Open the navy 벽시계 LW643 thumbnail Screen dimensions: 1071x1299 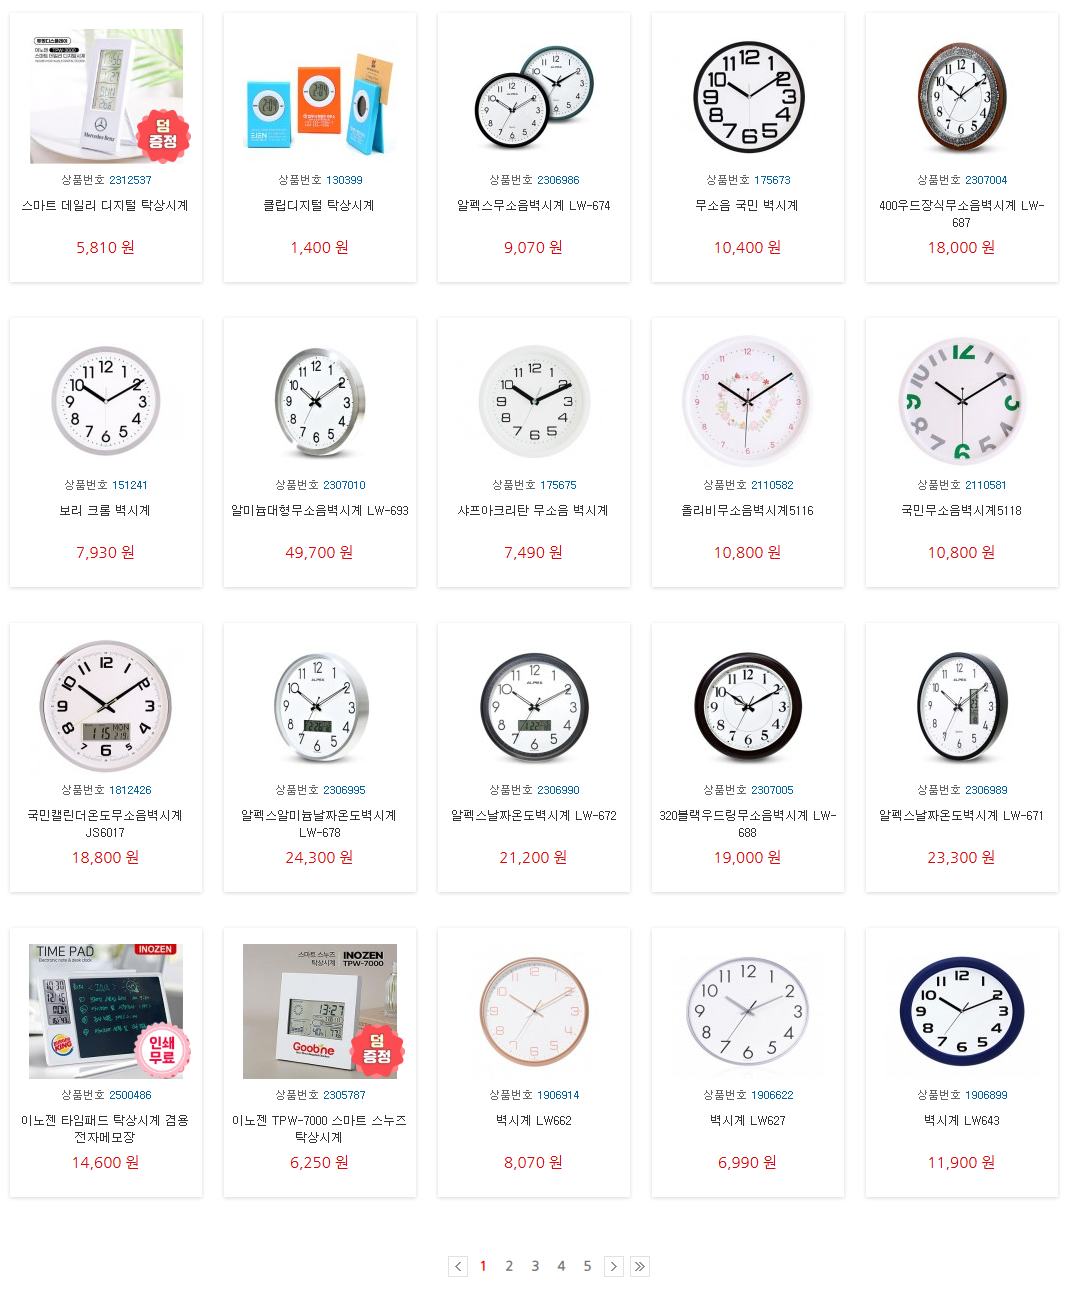[x=961, y=1011]
